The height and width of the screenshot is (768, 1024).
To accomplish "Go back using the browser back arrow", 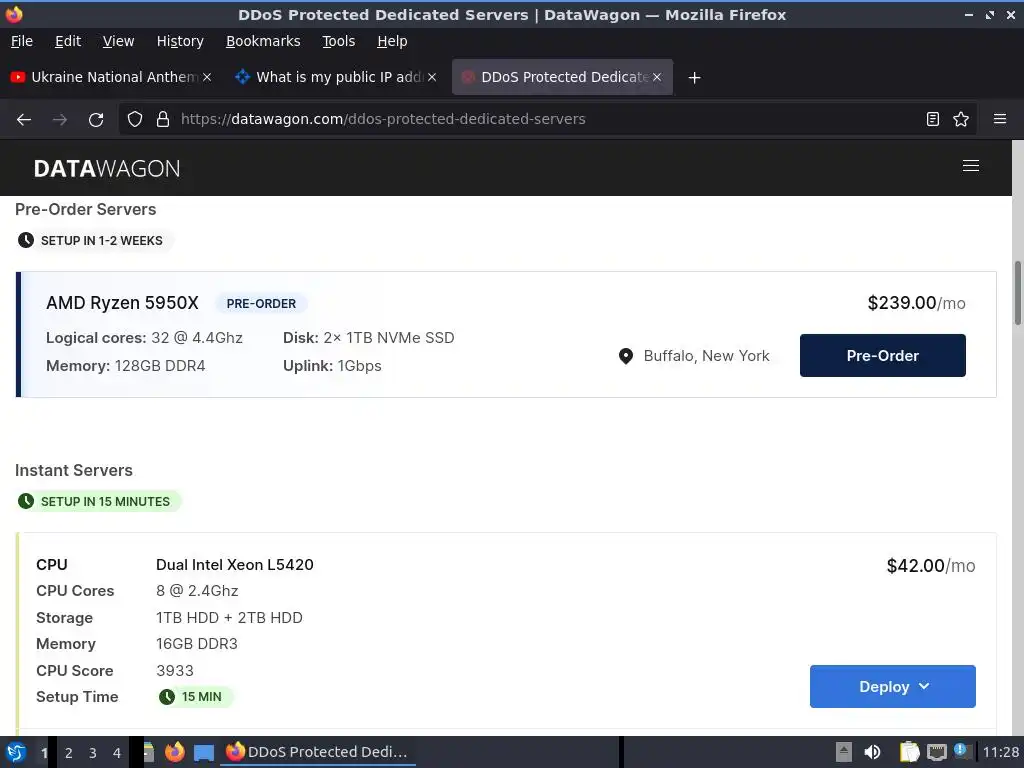I will [24, 120].
